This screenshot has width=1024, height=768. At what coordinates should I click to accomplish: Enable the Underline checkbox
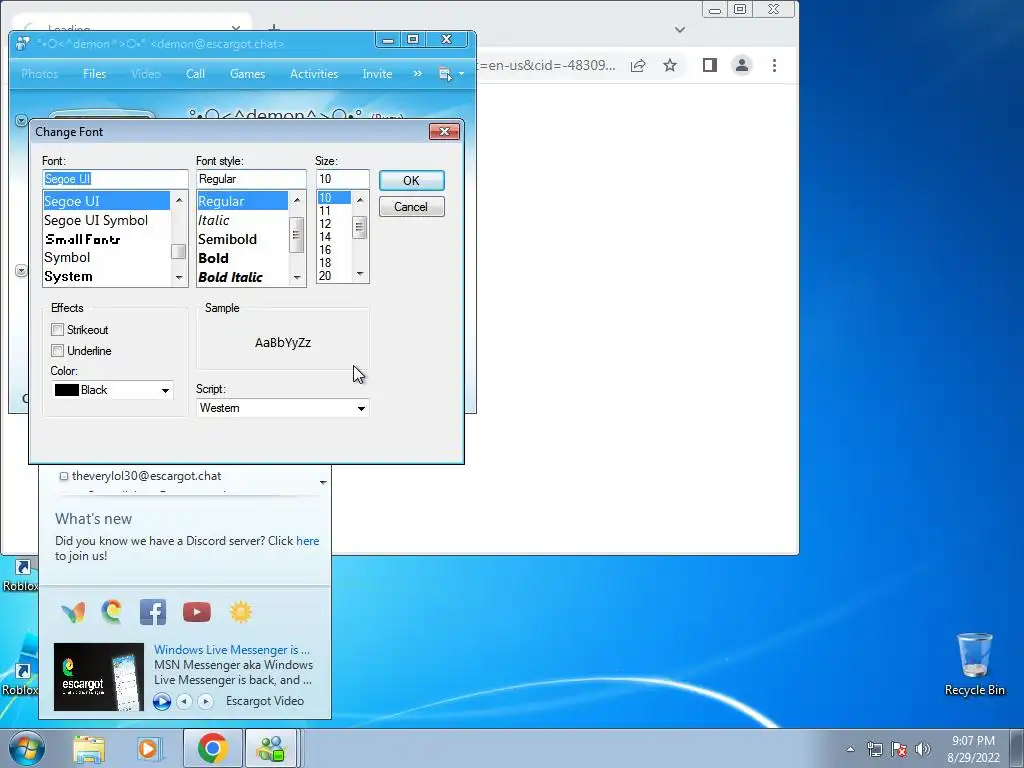pos(57,351)
